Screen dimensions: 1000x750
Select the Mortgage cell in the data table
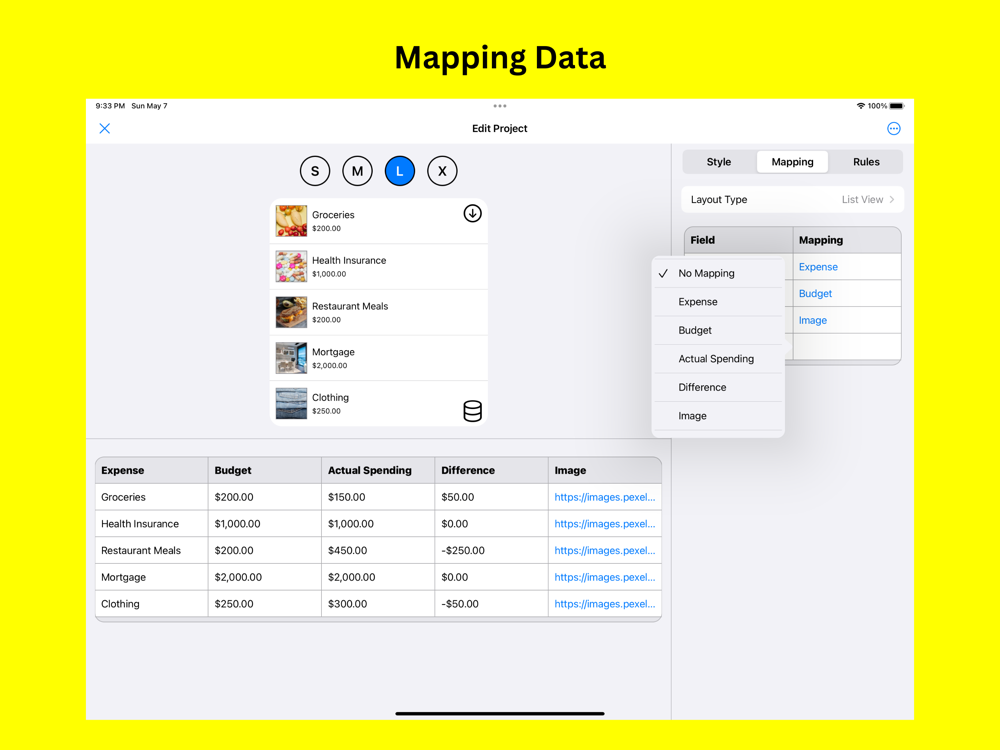coord(152,577)
